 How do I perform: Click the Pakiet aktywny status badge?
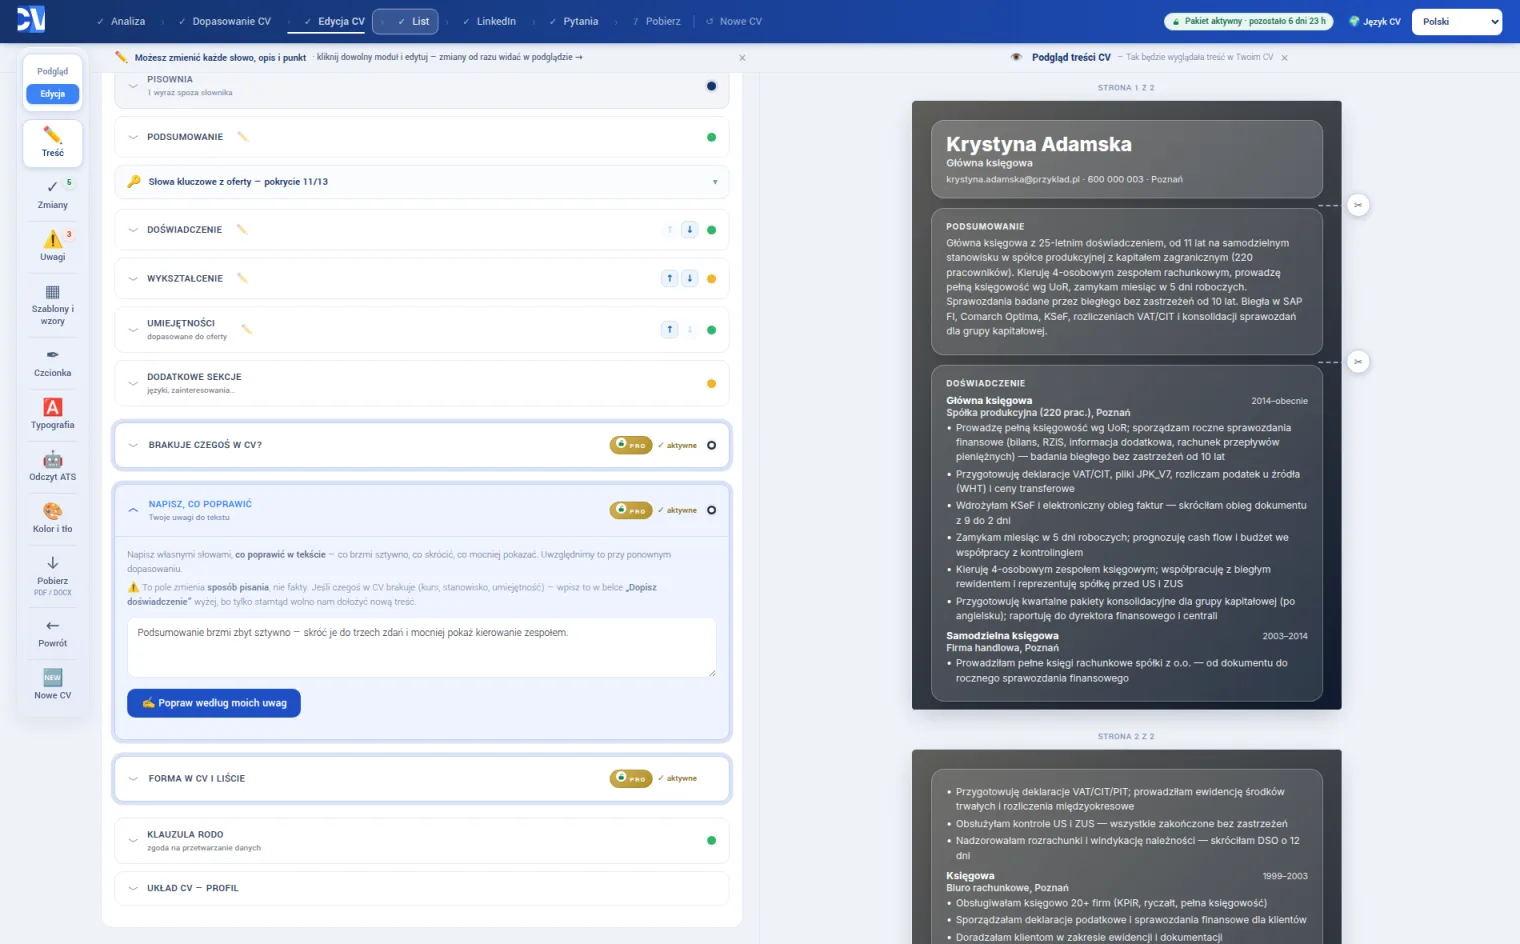(x=1249, y=21)
